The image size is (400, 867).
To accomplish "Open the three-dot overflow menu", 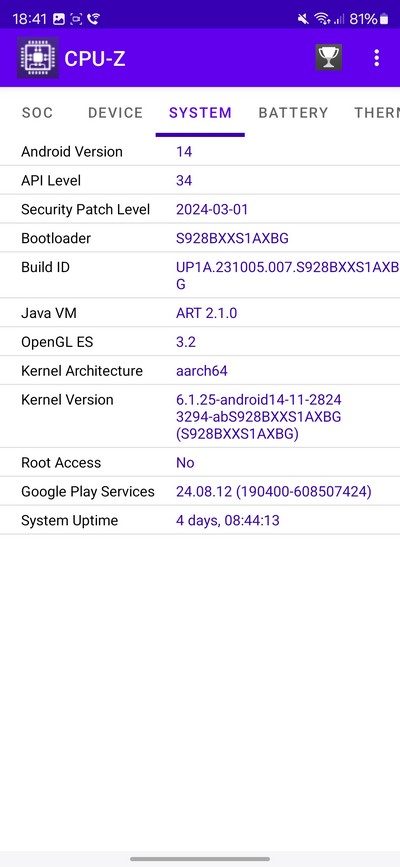I will click(x=377, y=58).
